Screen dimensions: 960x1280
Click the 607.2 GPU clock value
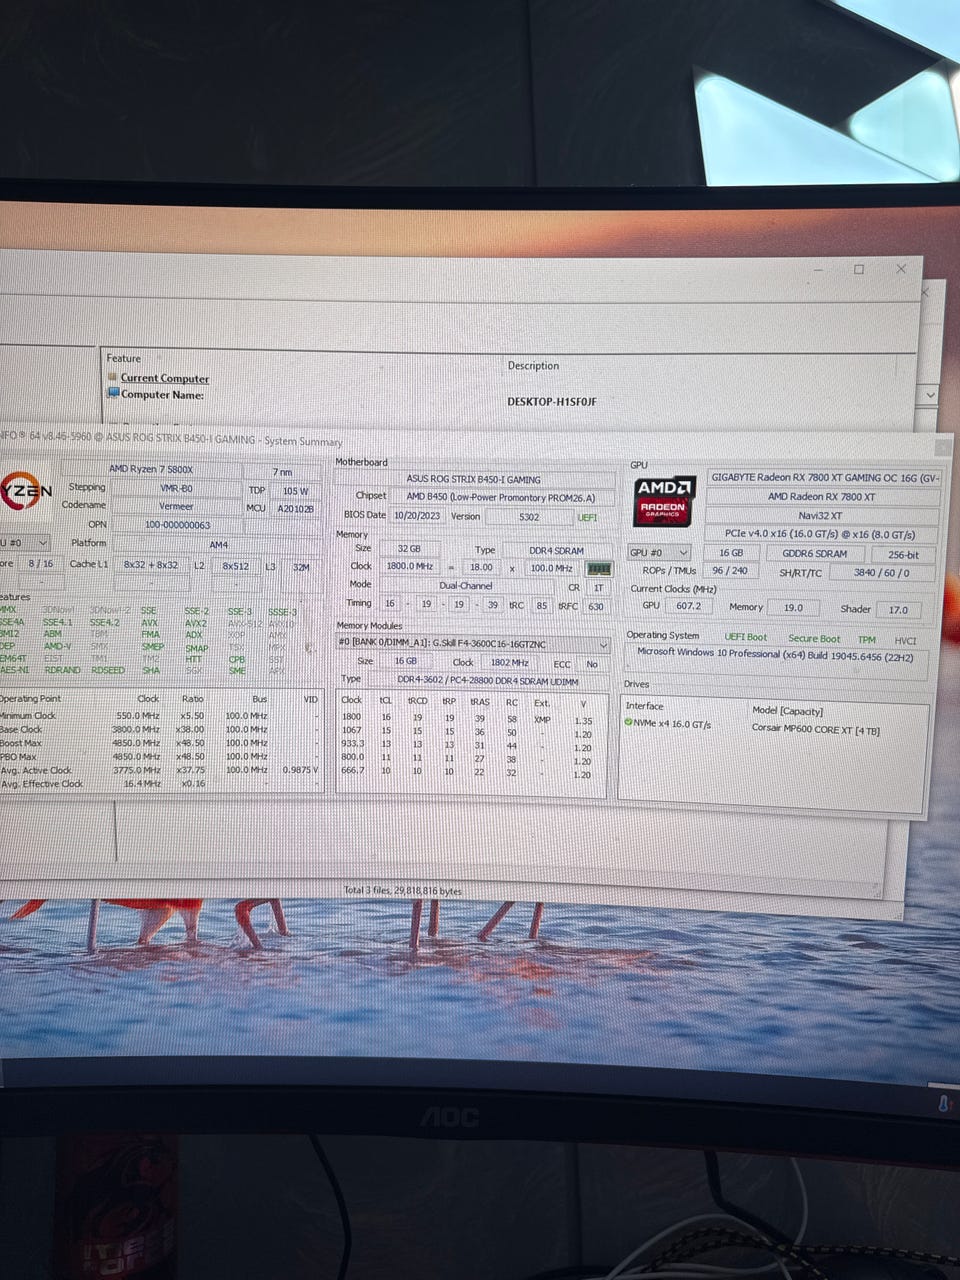688,606
